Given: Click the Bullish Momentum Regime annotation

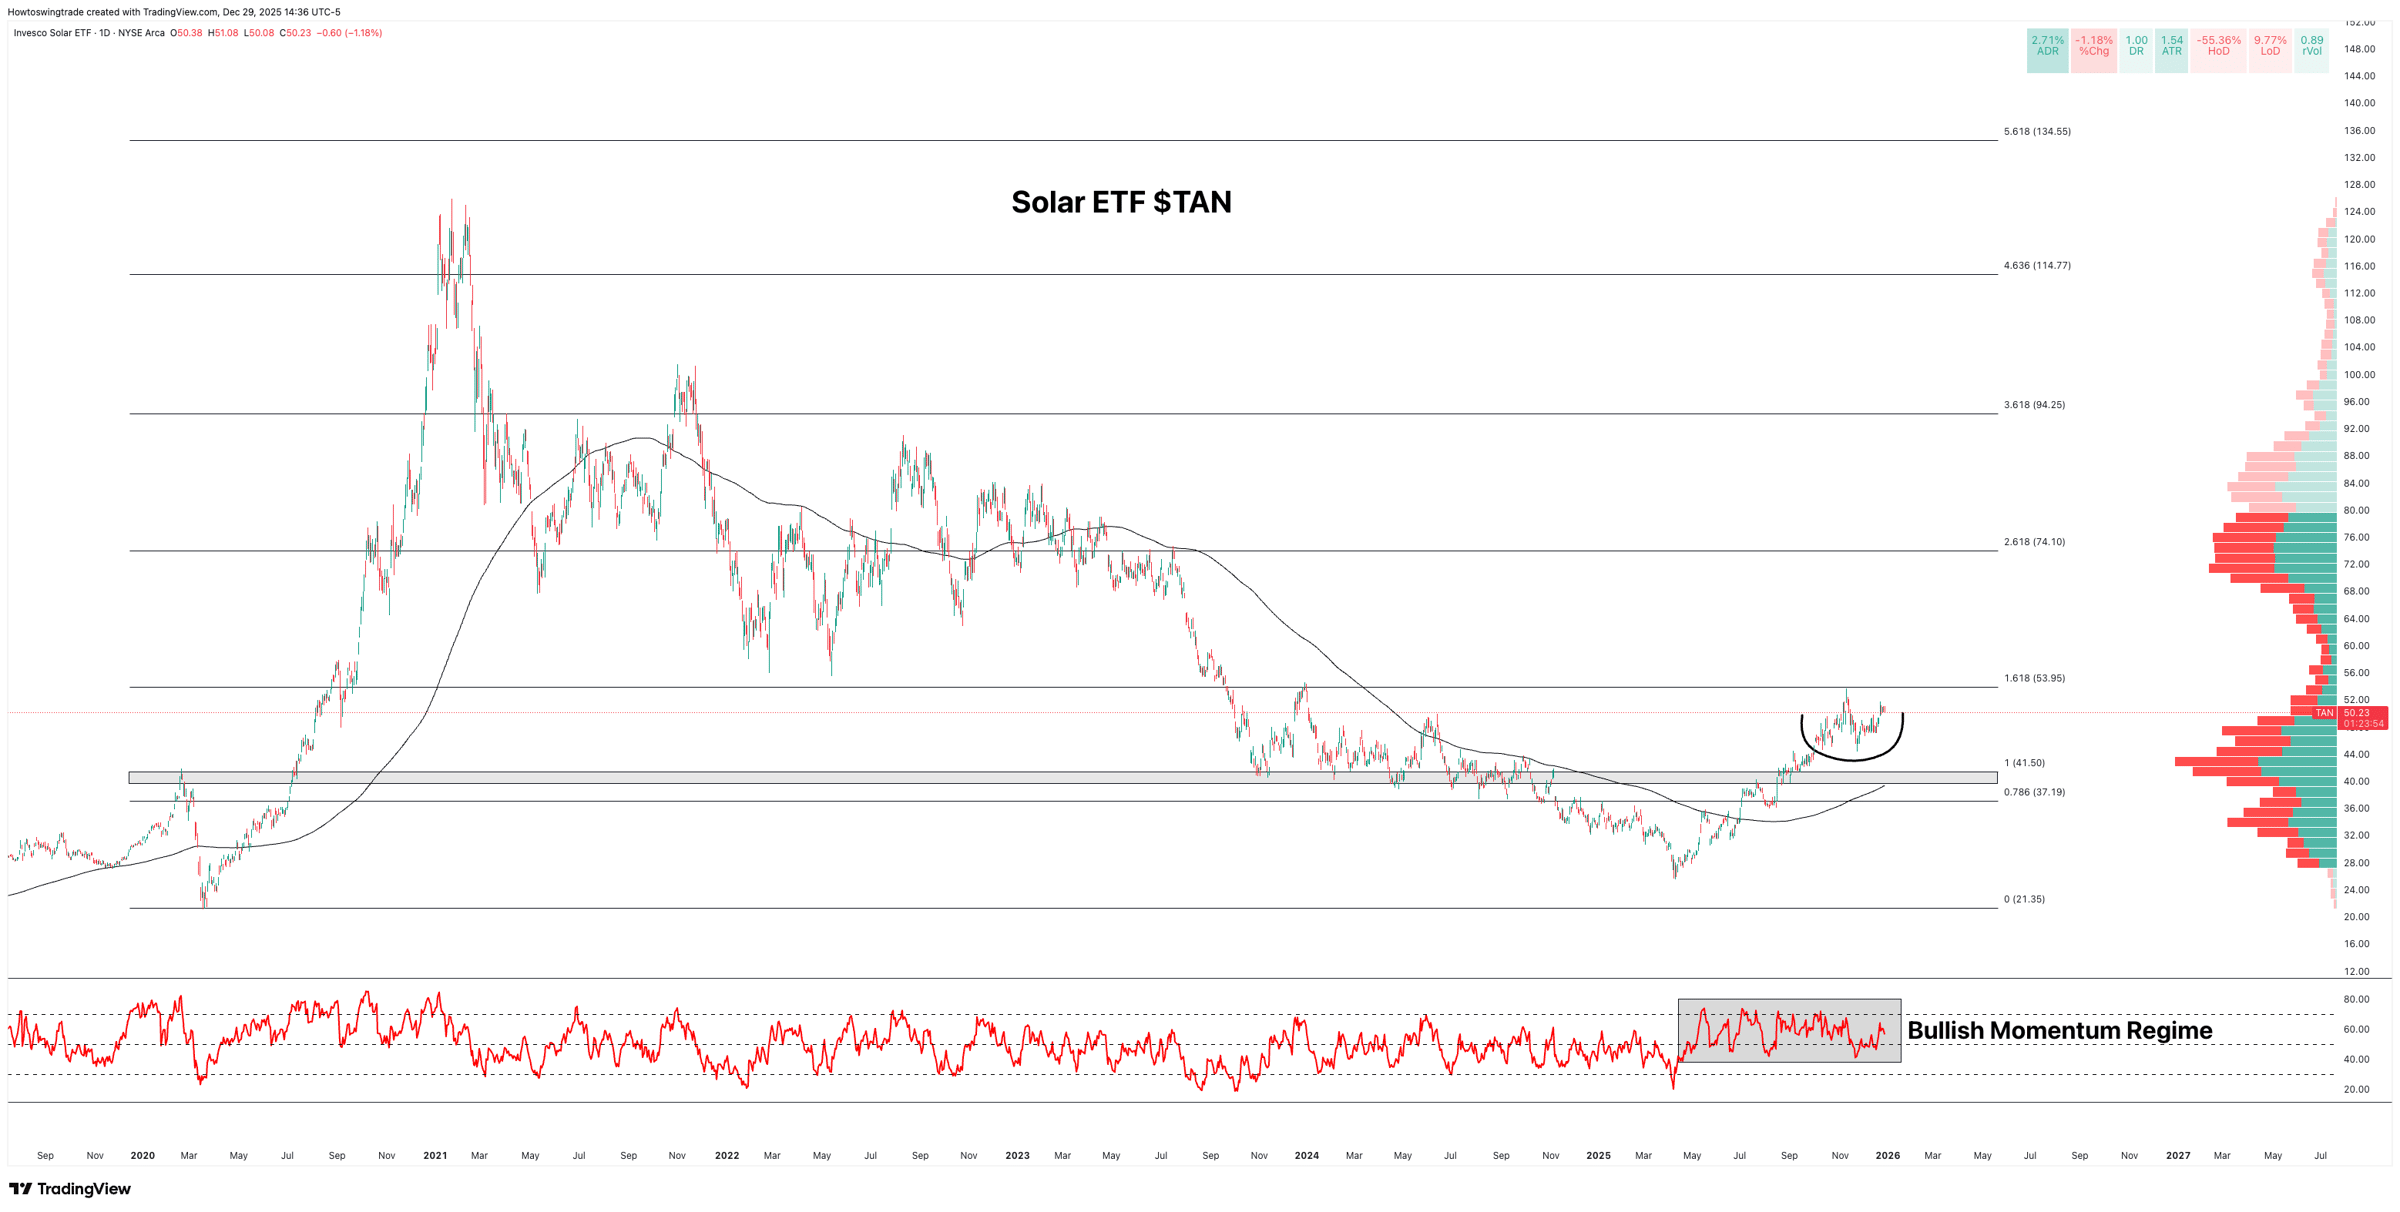Looking at the screenshot, I should coord(2059,1030).
